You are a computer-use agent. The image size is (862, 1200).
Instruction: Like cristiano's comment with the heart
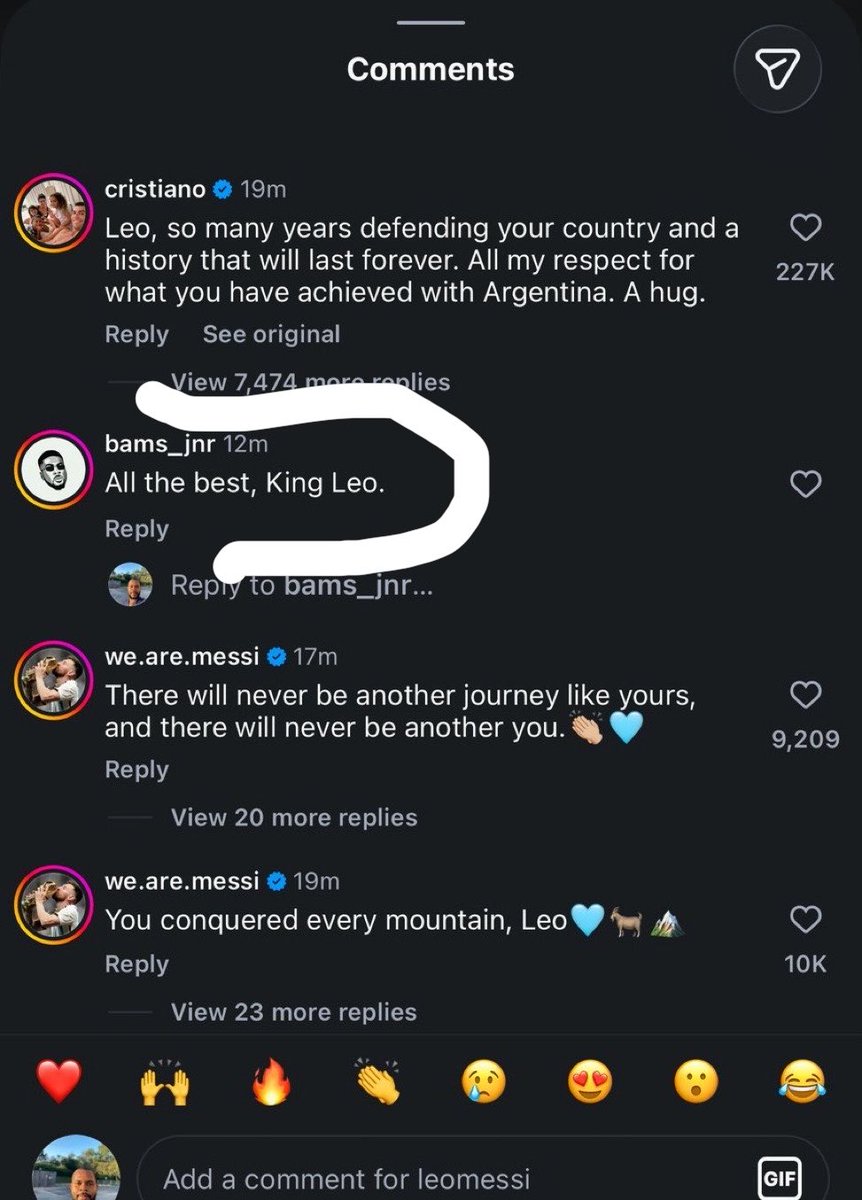coord(806,228)
